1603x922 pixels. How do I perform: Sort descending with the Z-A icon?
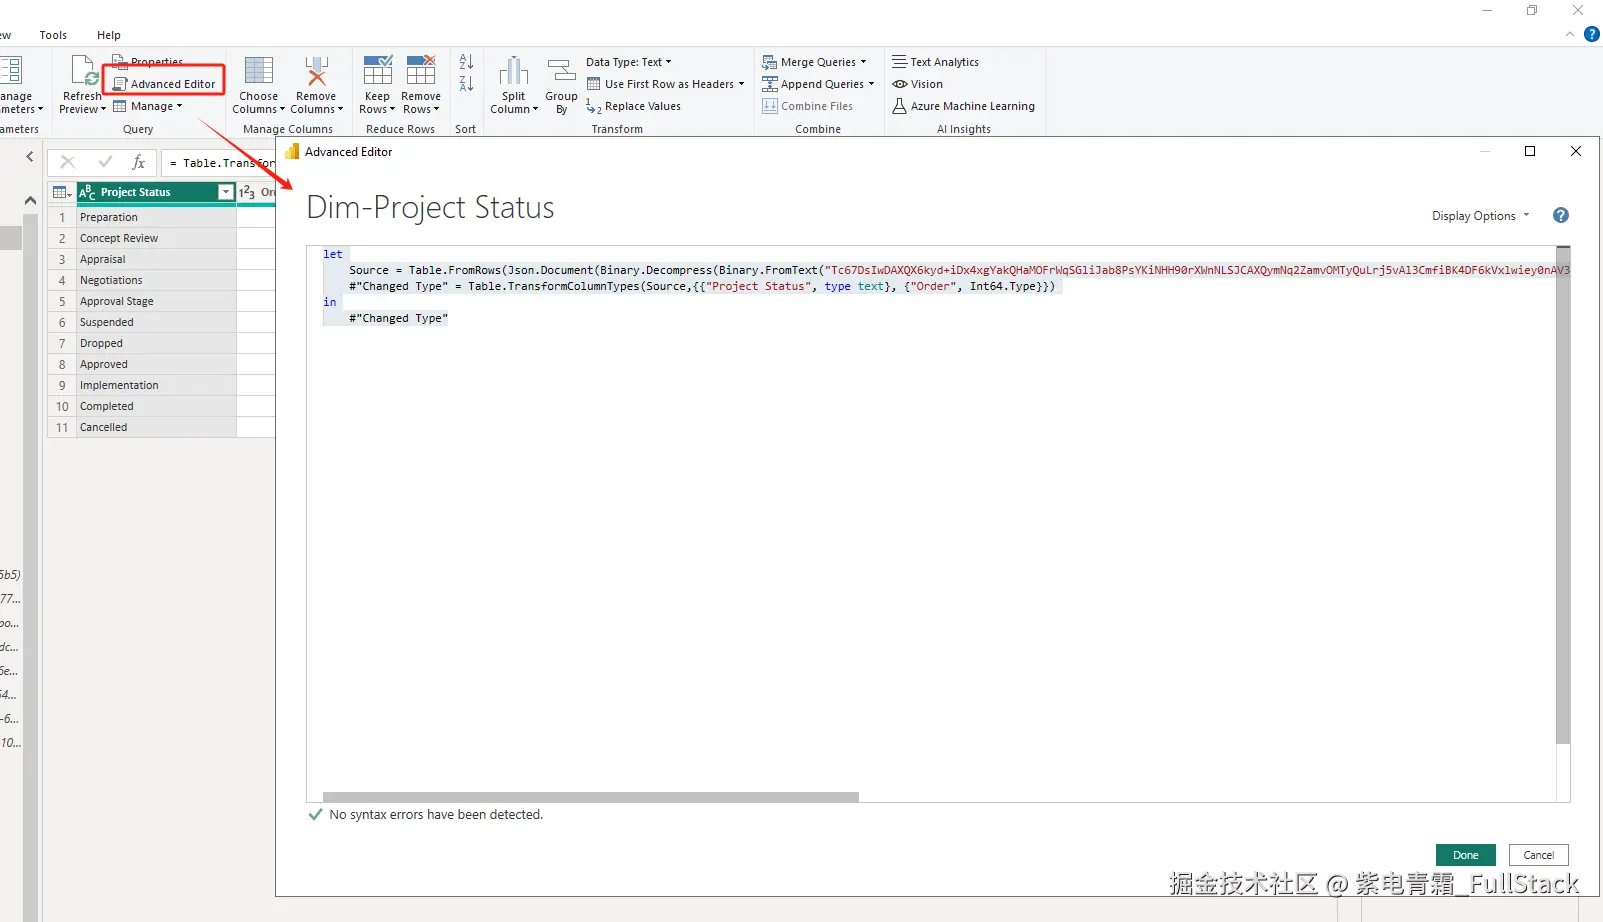466,84
